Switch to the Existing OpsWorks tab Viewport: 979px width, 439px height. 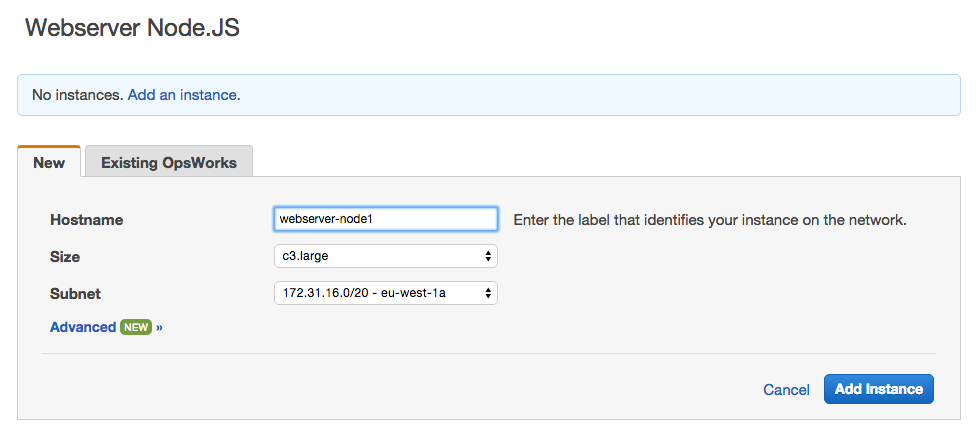[x=169, y=162]
